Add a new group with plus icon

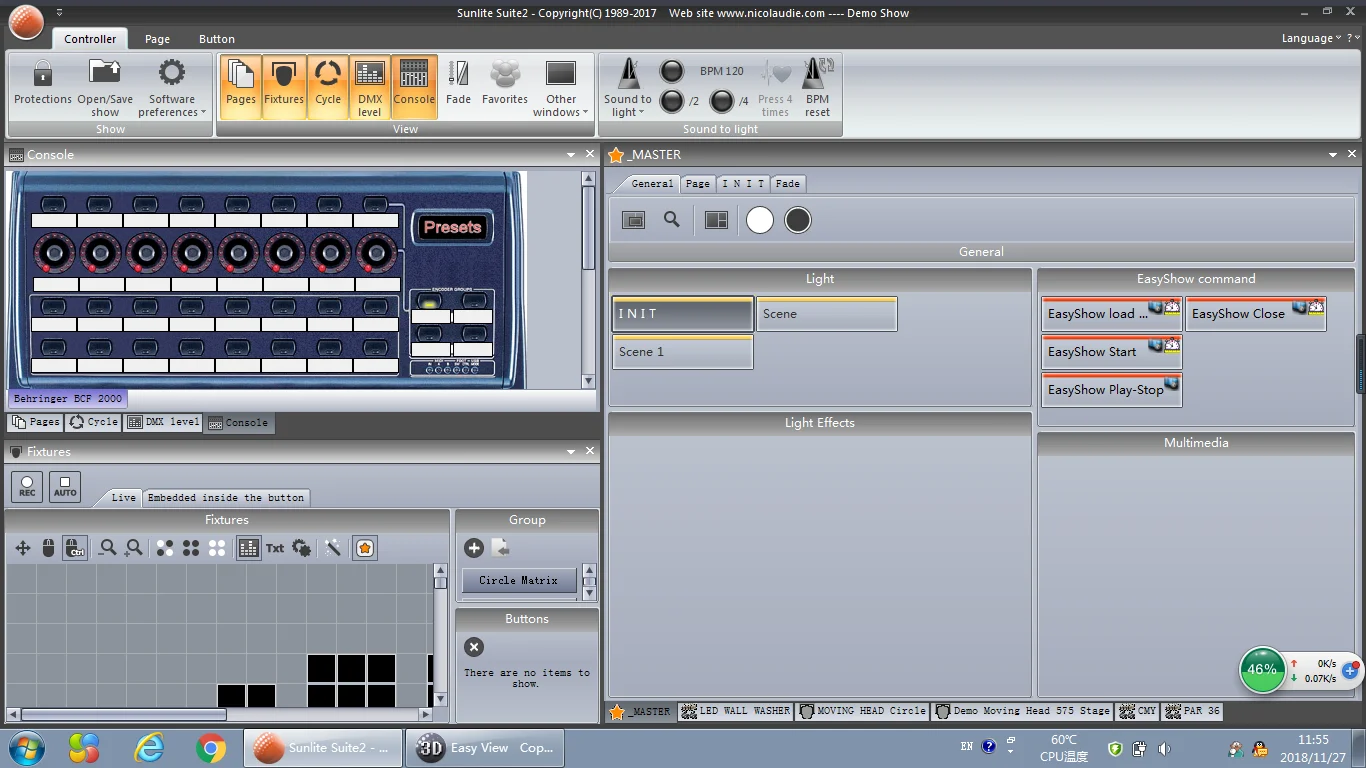pos(474,548)
